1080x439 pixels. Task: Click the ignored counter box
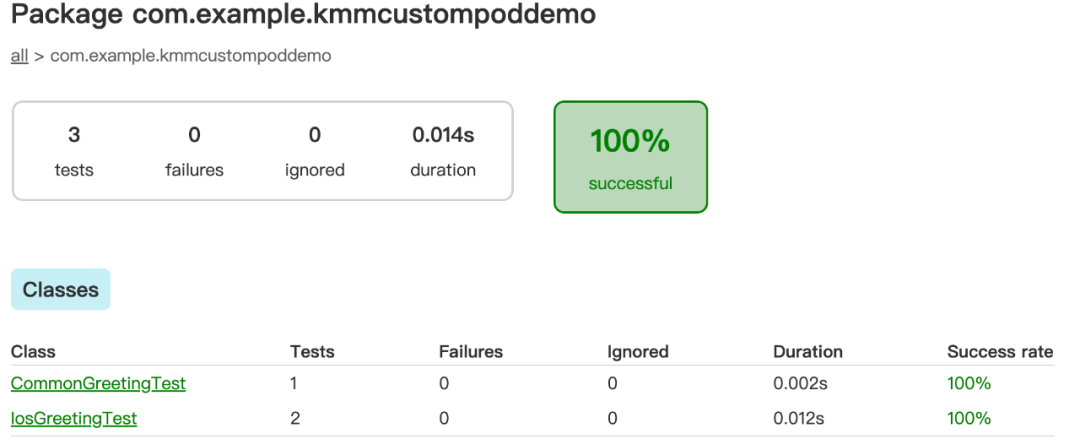coord(315,152)
